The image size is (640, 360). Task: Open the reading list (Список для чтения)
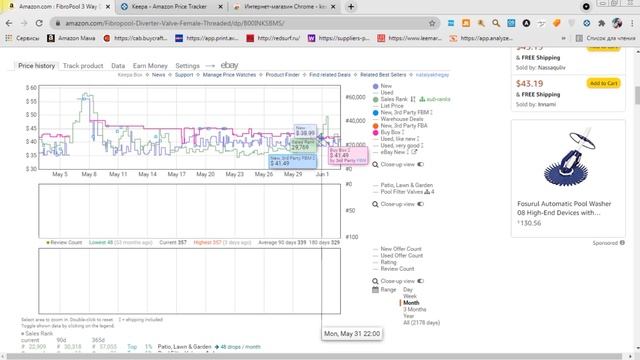point(606,38)
